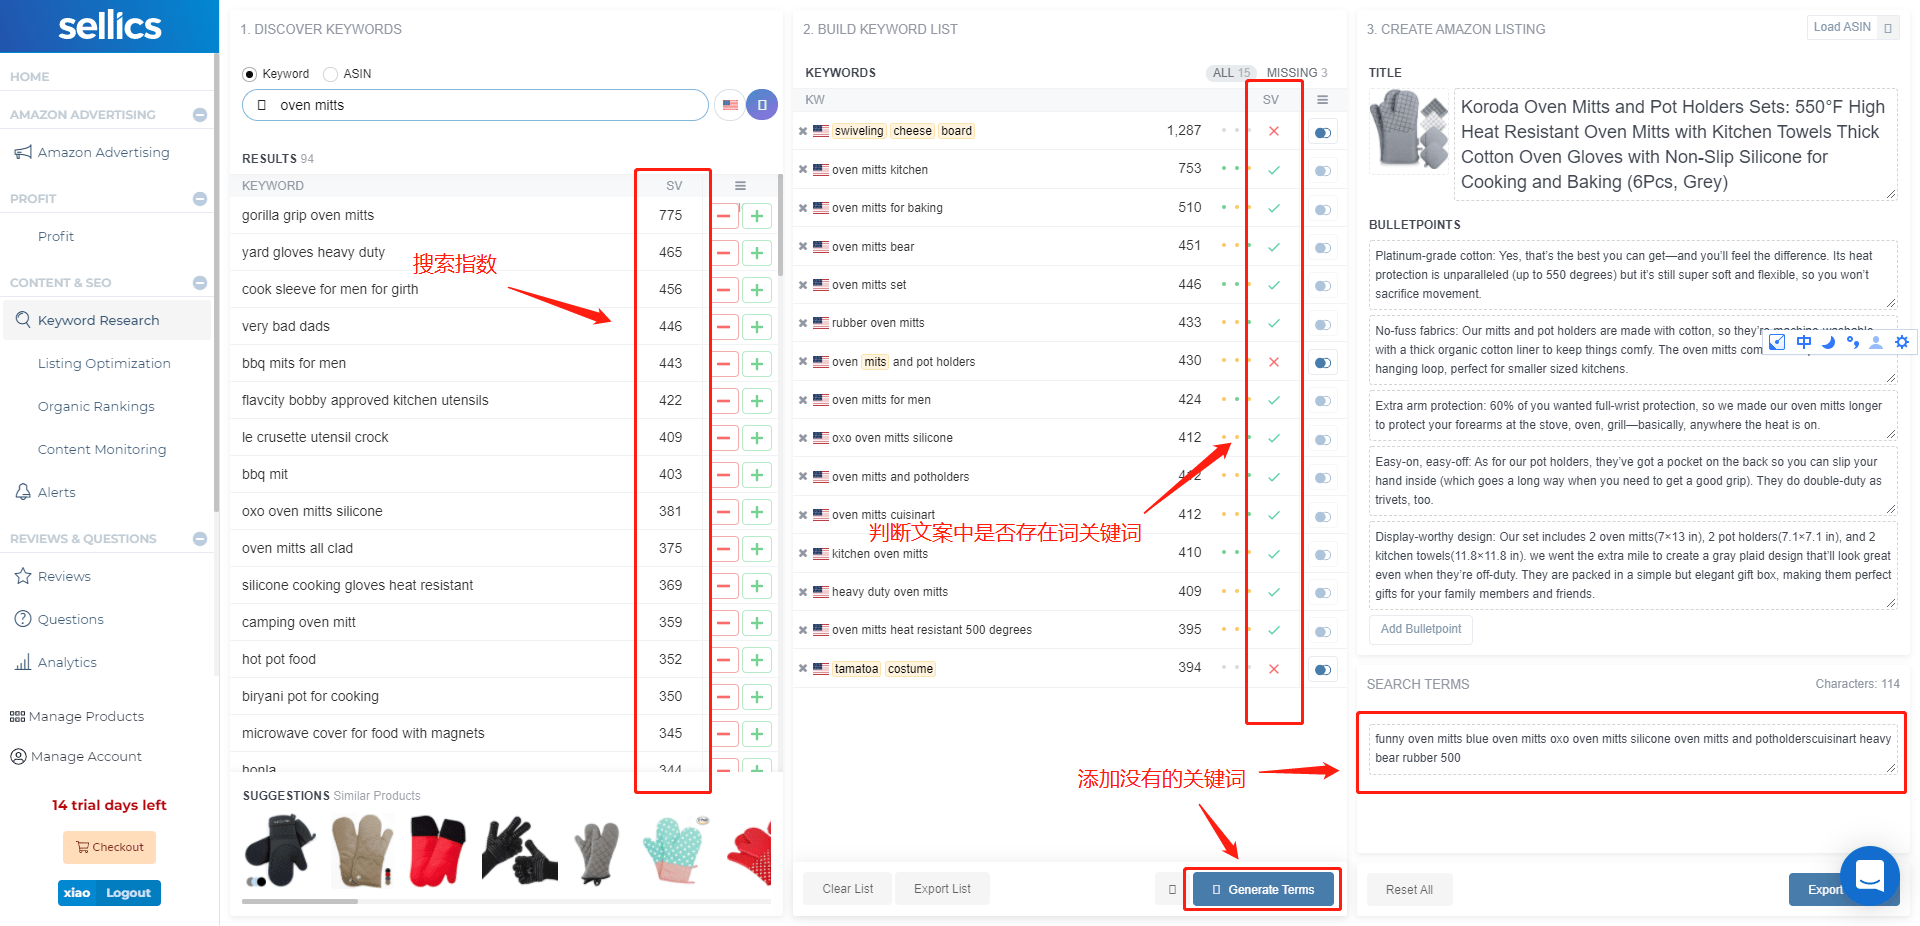Remove 'gorilla grip oven mitts' with minus icon
The height and width of the screenshot is (926, 1920).
click(x=724, y=216)
